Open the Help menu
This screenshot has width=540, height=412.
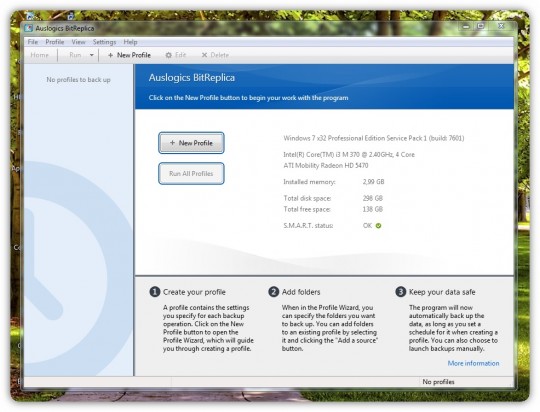point(131,42)
